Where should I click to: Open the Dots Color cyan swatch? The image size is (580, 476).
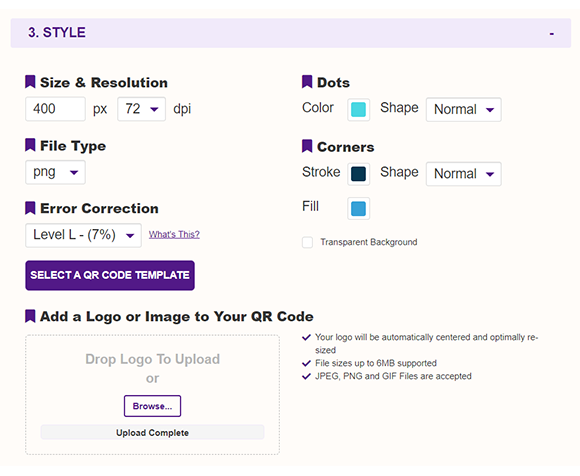[x=358, y=109]
